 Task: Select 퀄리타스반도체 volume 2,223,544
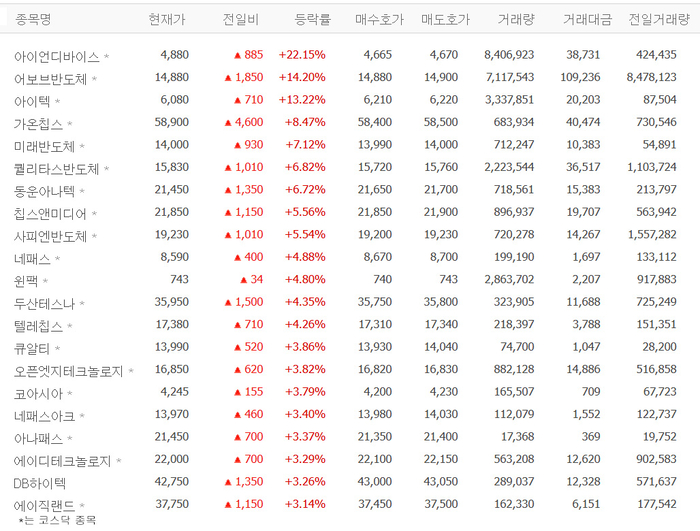pyautogui.click(x=509, y=167)
